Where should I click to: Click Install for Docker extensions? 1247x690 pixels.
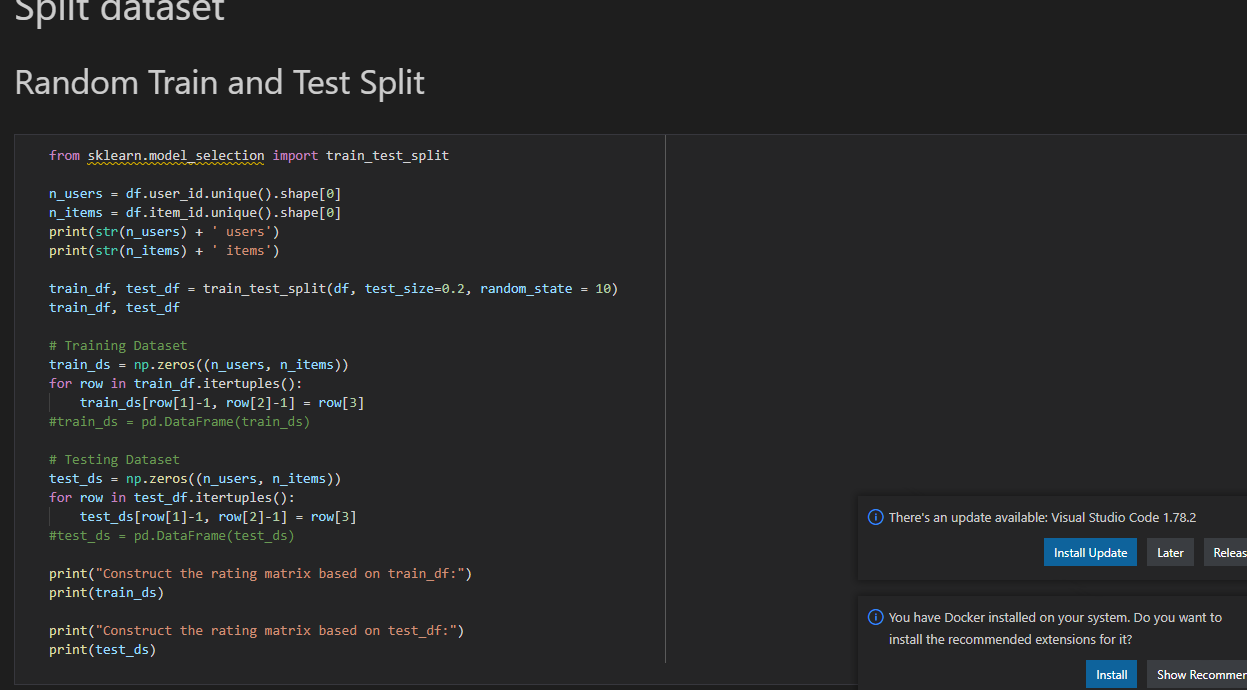point(1111,675)
